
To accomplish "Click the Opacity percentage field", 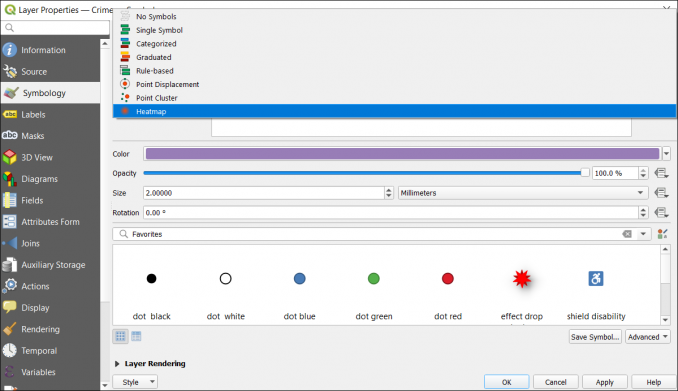I will point(615,173).
